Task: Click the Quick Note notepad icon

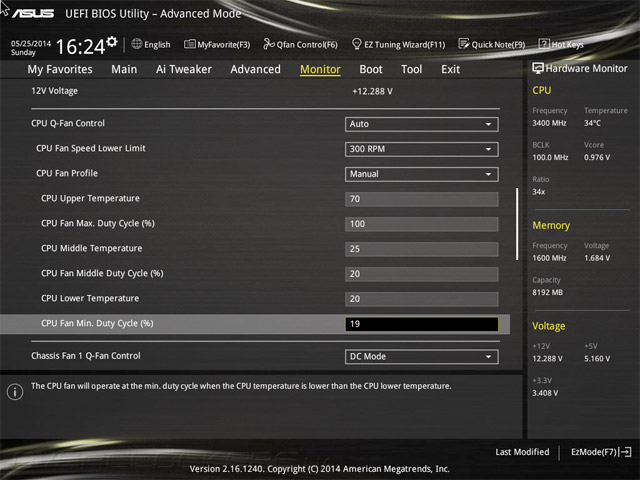Action: pos(464,44)
